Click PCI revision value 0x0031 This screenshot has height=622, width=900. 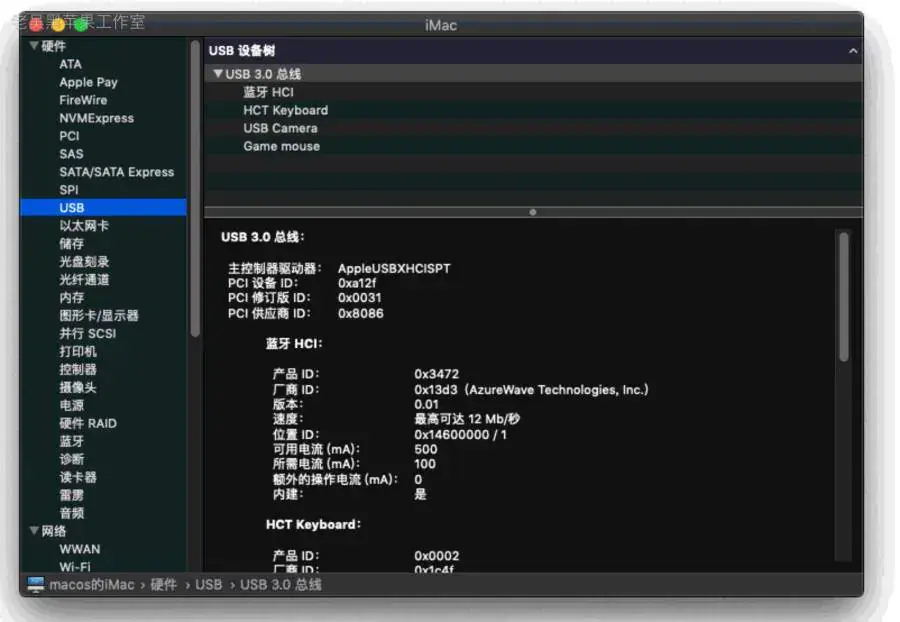click(x=359, y=298)
